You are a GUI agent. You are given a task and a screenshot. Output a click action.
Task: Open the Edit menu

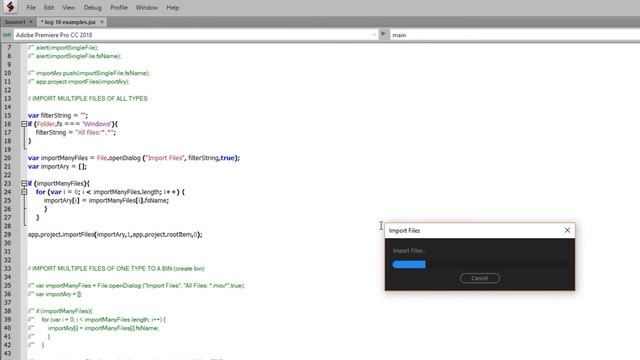click(49, 7)
